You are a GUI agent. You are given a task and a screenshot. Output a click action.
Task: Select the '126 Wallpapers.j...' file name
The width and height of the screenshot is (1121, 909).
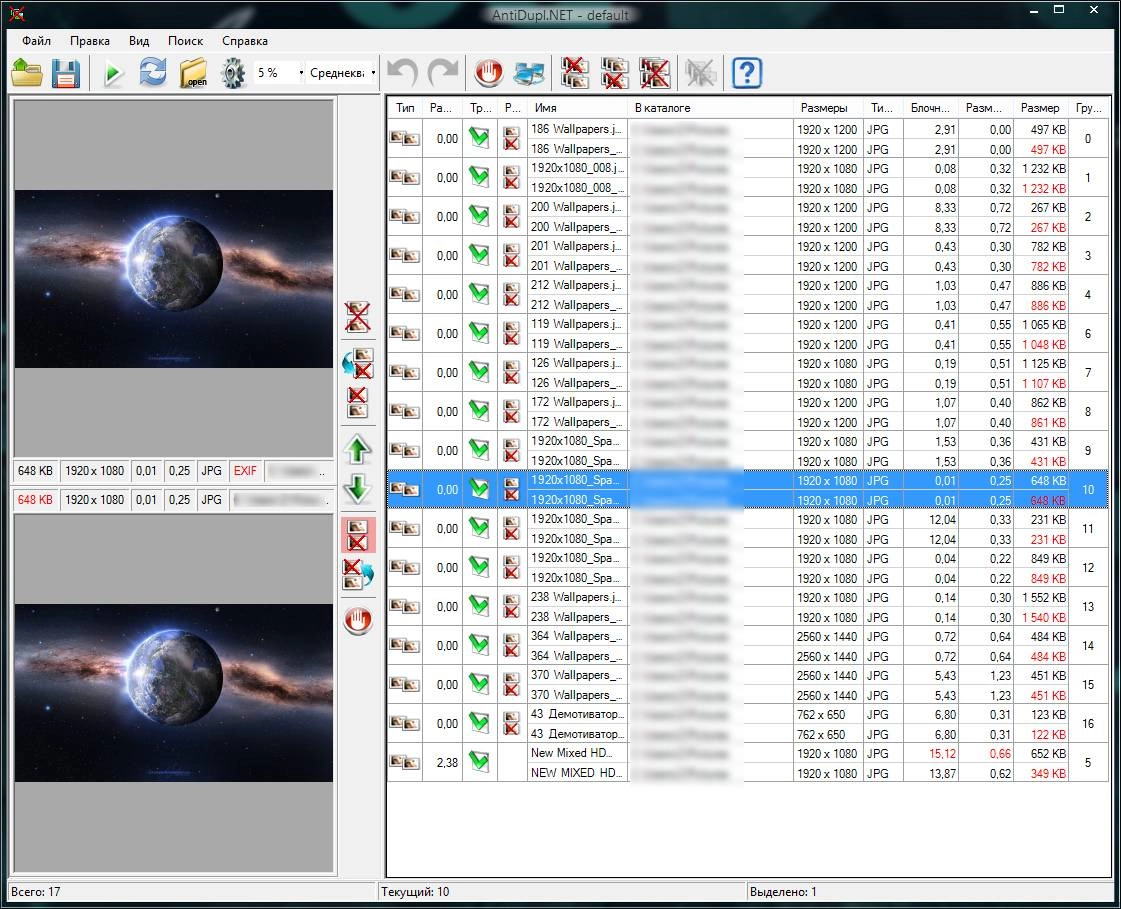tap(577, 363)
